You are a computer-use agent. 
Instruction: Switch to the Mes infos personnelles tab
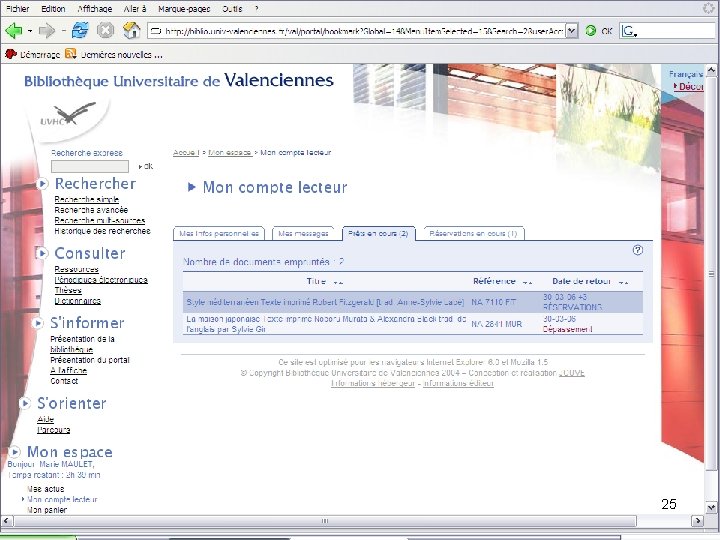pyautogui.click(x=219, y=233)
